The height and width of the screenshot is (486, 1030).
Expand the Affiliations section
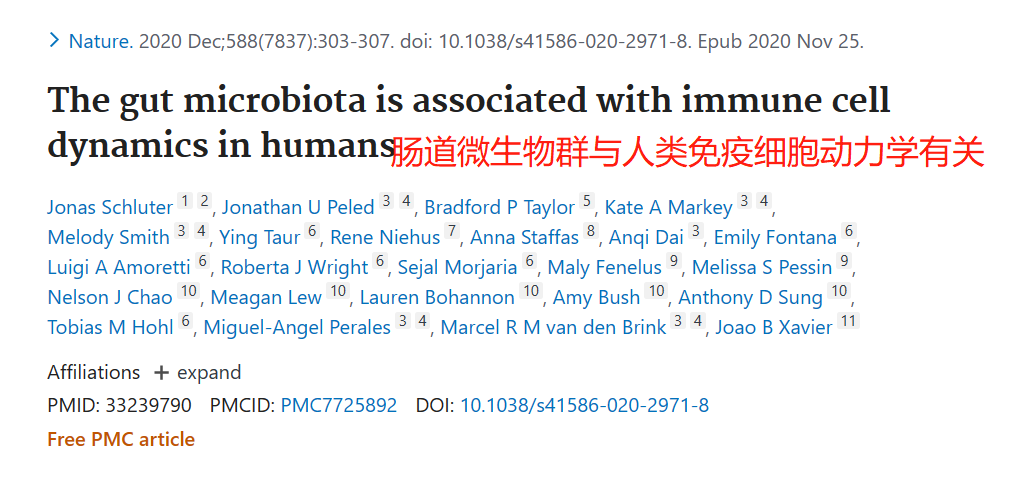[x=197, y=372]
